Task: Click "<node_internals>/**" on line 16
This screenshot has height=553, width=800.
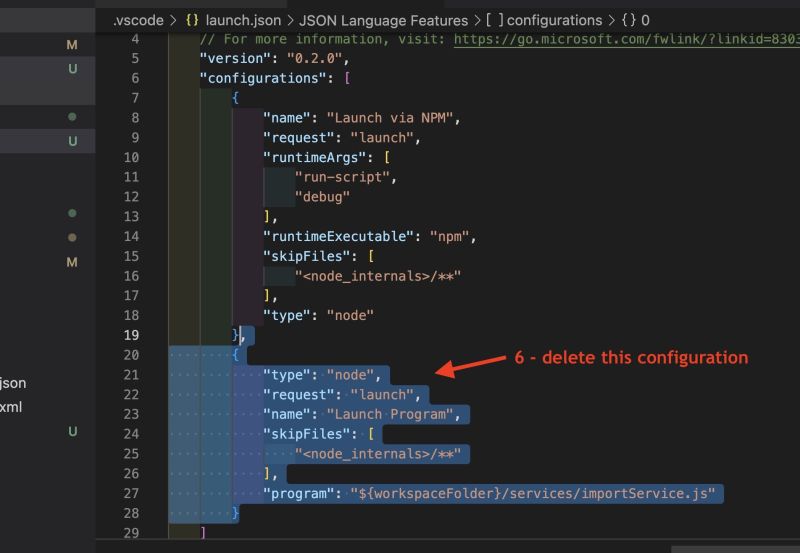Action: pyautogui.click(x=378, y=276)
